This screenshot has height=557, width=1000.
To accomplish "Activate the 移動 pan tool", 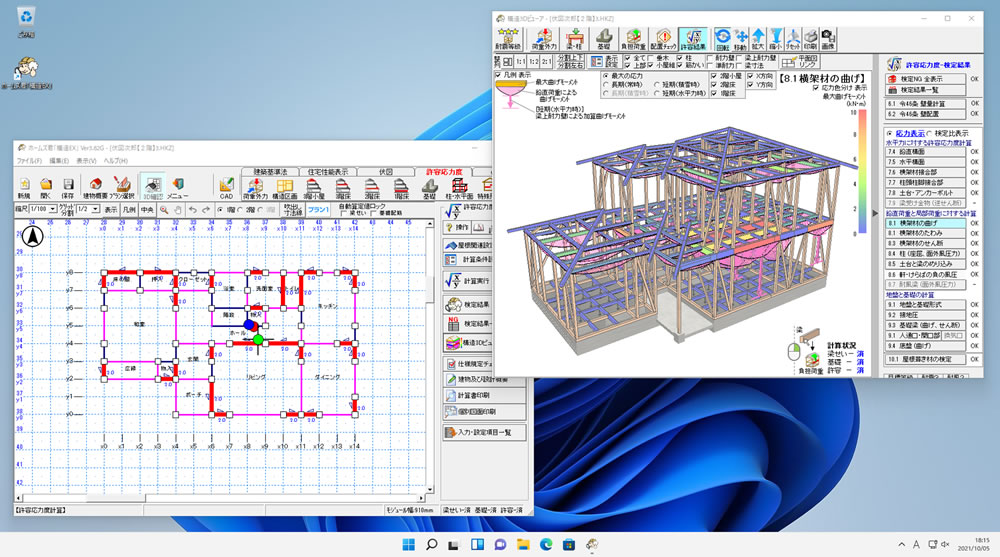I will [x=740, y=39].
